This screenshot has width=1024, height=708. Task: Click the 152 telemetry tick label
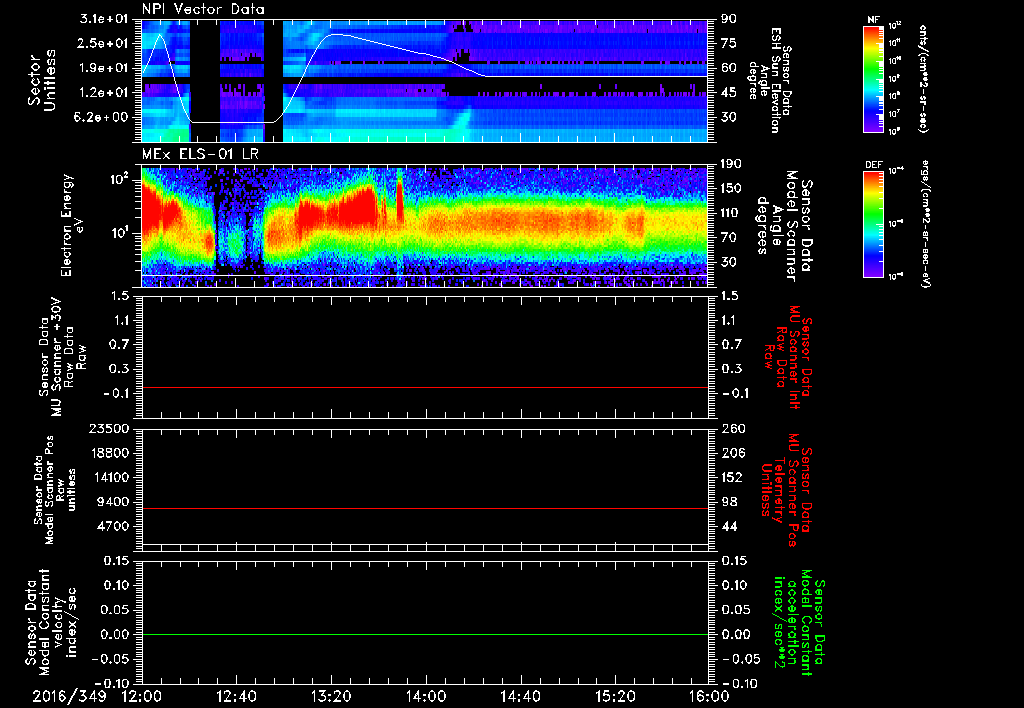point(731,477)
